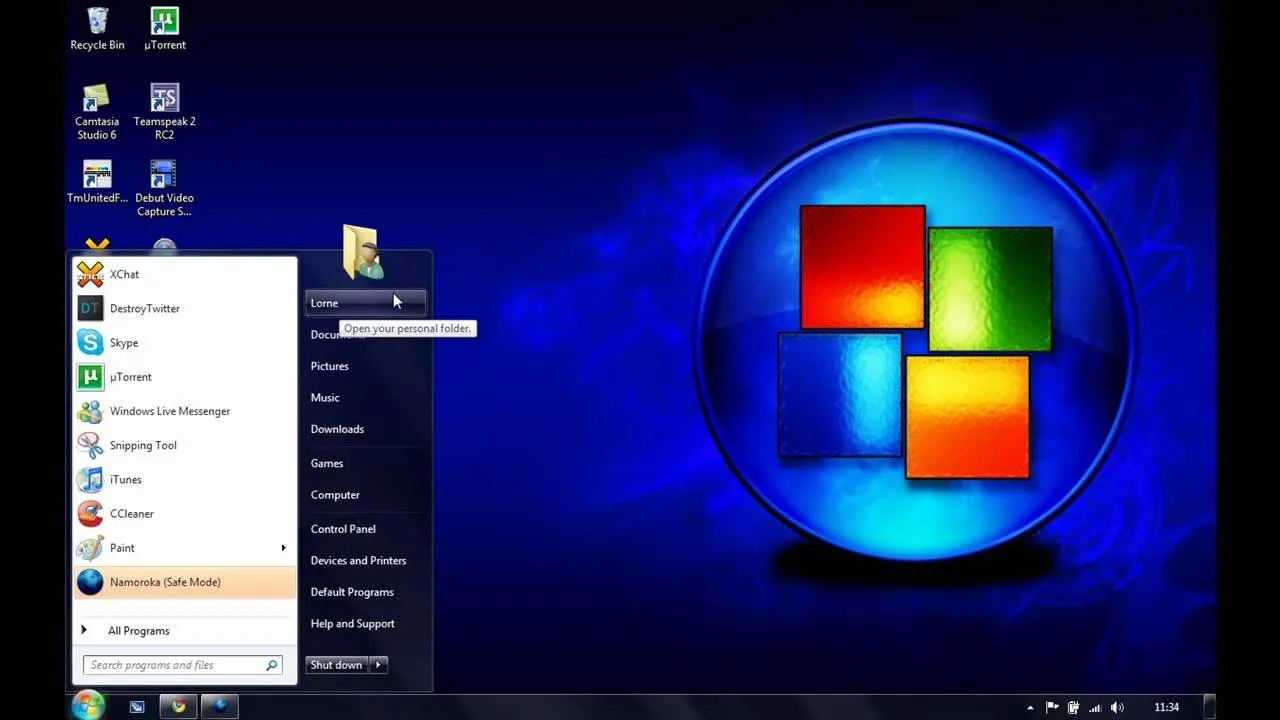Open Devices and Printers

pyautogui.click(x=365, y=561)
